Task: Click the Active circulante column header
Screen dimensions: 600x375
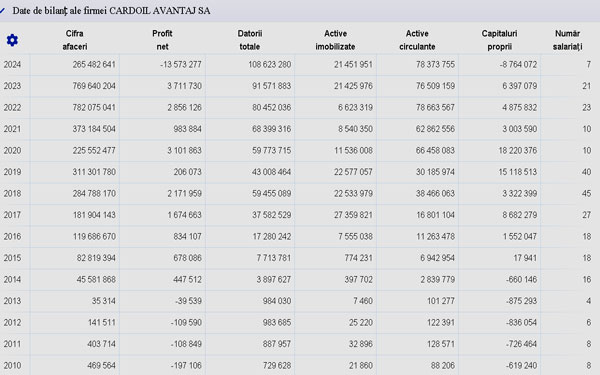Action: click(x=417, y=40)
